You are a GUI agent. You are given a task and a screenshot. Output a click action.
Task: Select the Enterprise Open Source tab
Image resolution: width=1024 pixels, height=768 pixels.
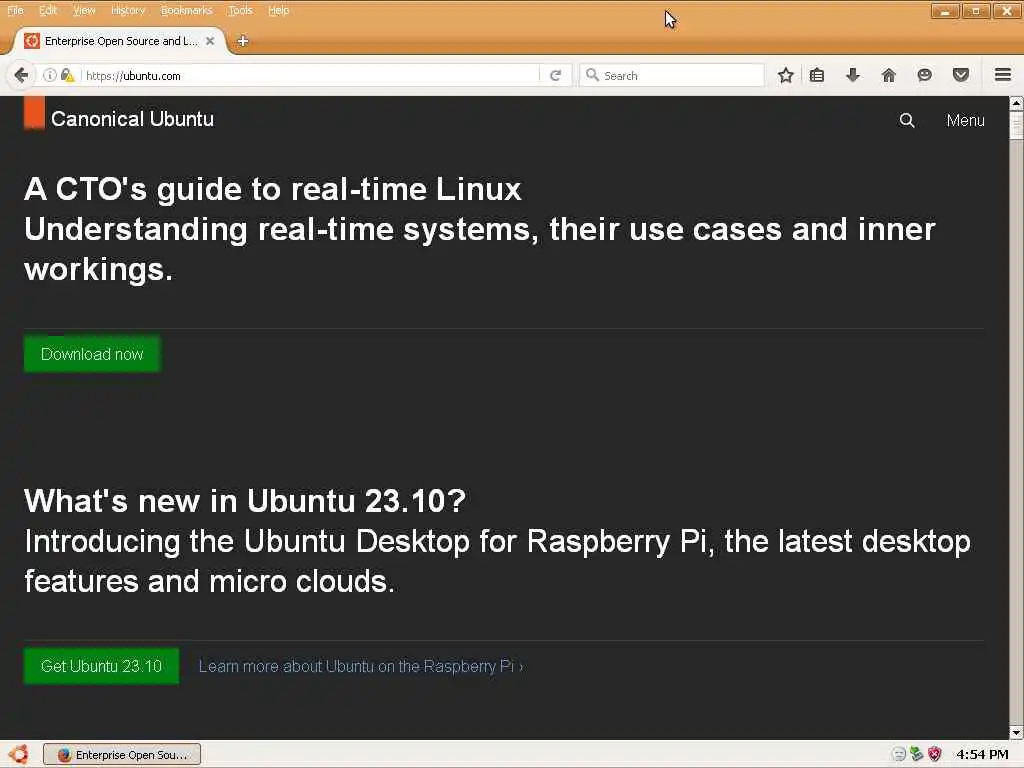pos(120,41)
